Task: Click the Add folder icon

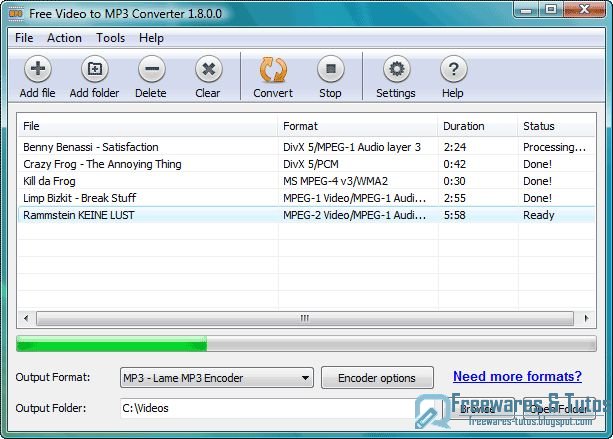Action: pyautogui.click(x=95, y=69)
